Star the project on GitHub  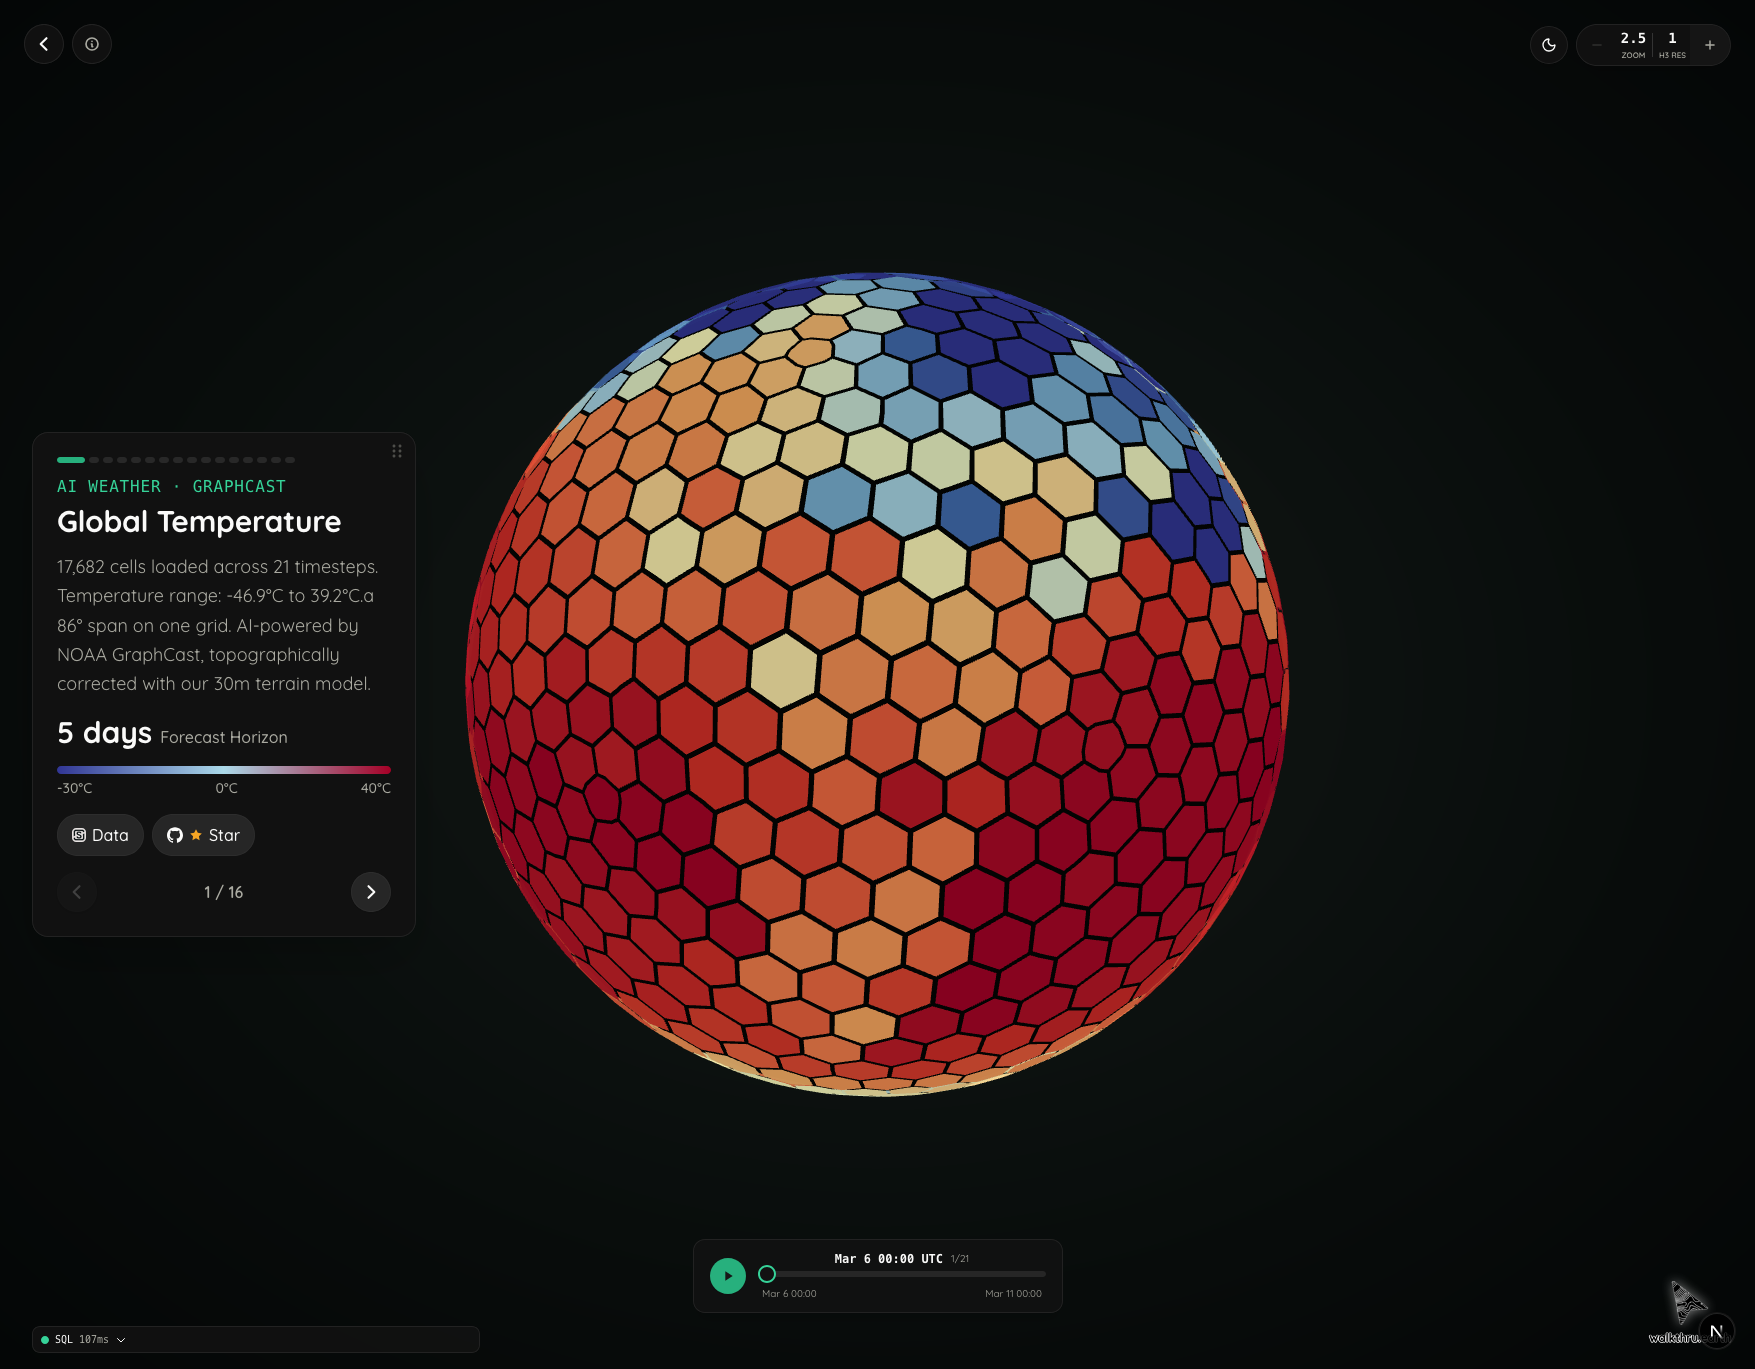click(x=203, y=835)
